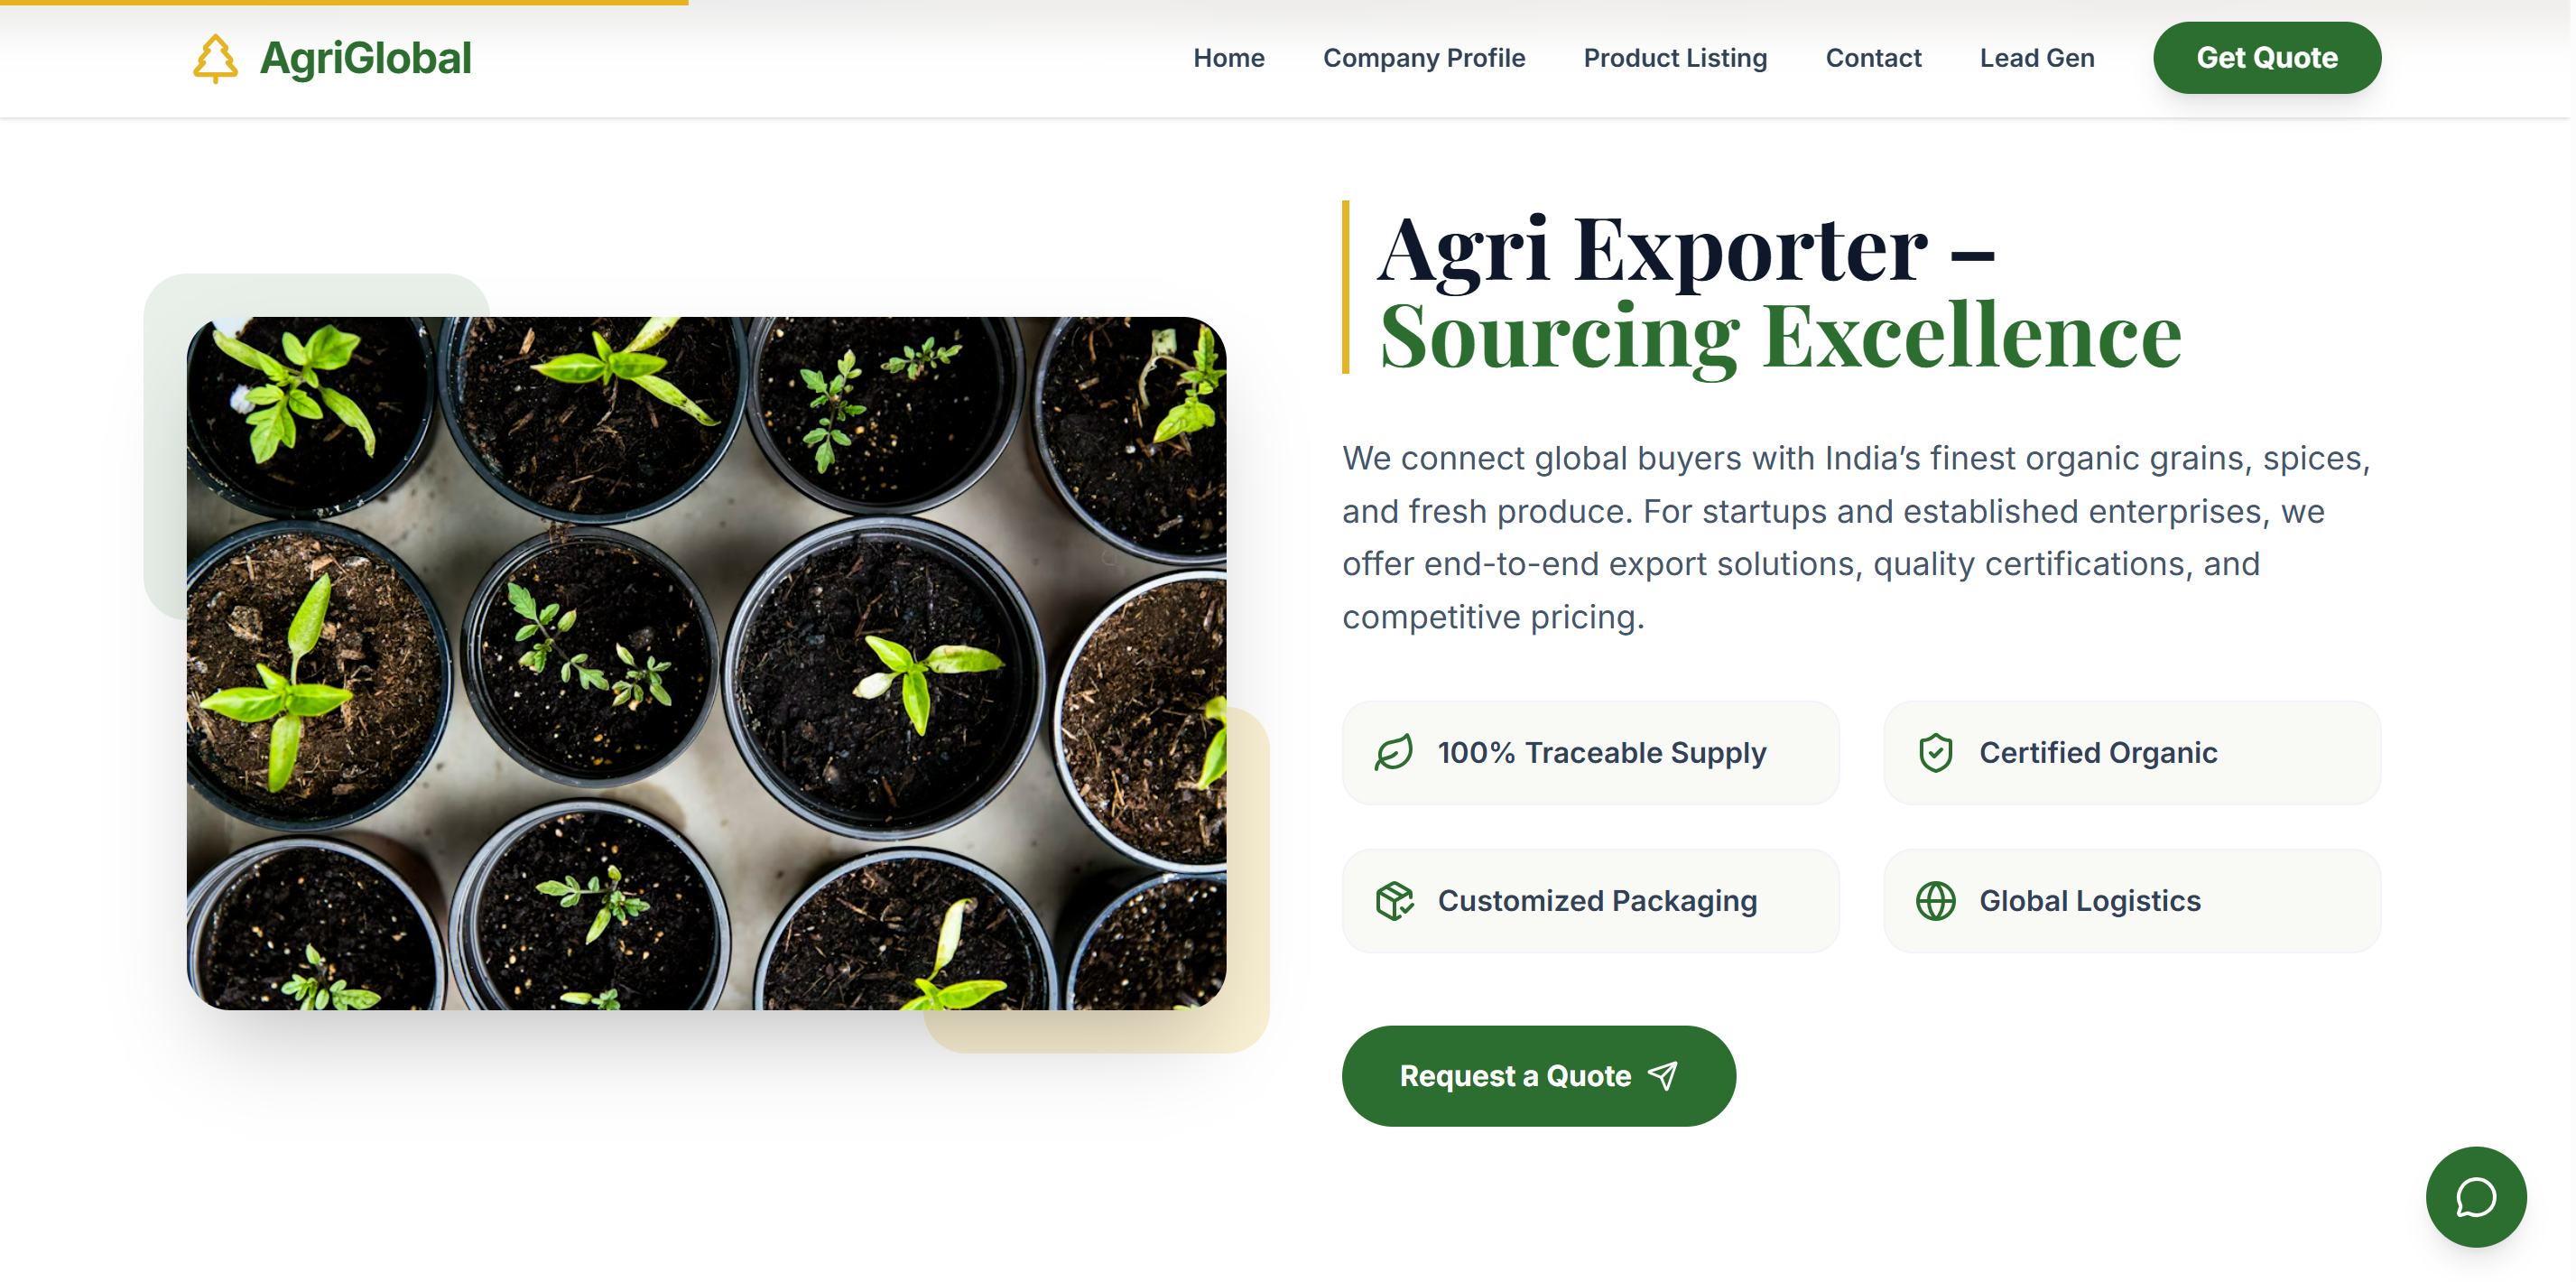Open the Company Profile page
This screenshot has width=2576, height=1282.
(1423, 58)
